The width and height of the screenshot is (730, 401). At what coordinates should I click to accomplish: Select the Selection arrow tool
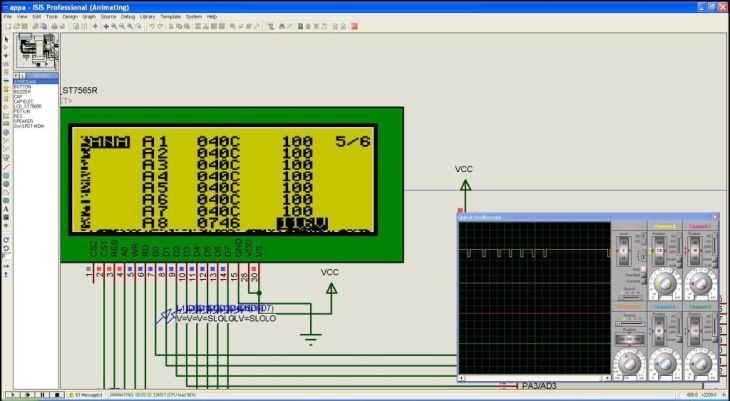click(x=6, y=40)
